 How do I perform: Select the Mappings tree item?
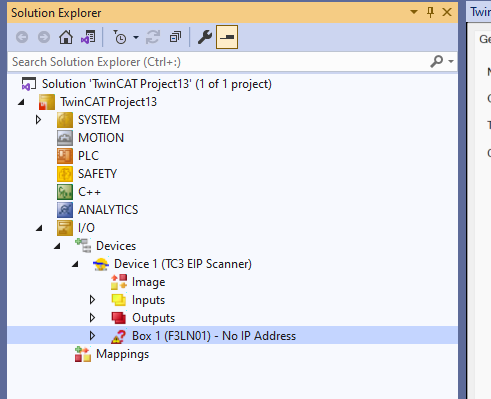pyautogui.click(x=122, y=354)
